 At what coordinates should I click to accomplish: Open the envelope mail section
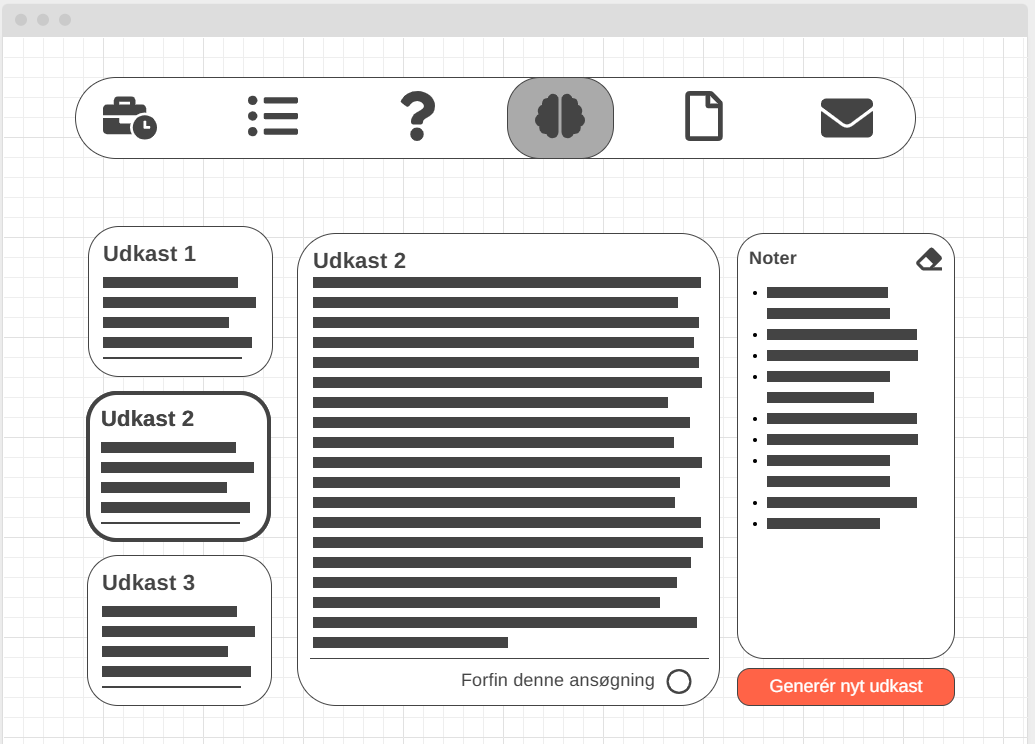coord(846,118)
